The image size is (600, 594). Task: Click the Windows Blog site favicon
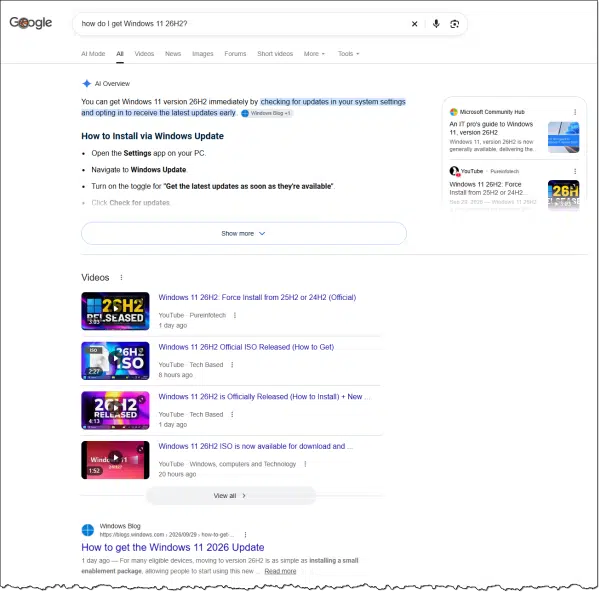[88, 530]
